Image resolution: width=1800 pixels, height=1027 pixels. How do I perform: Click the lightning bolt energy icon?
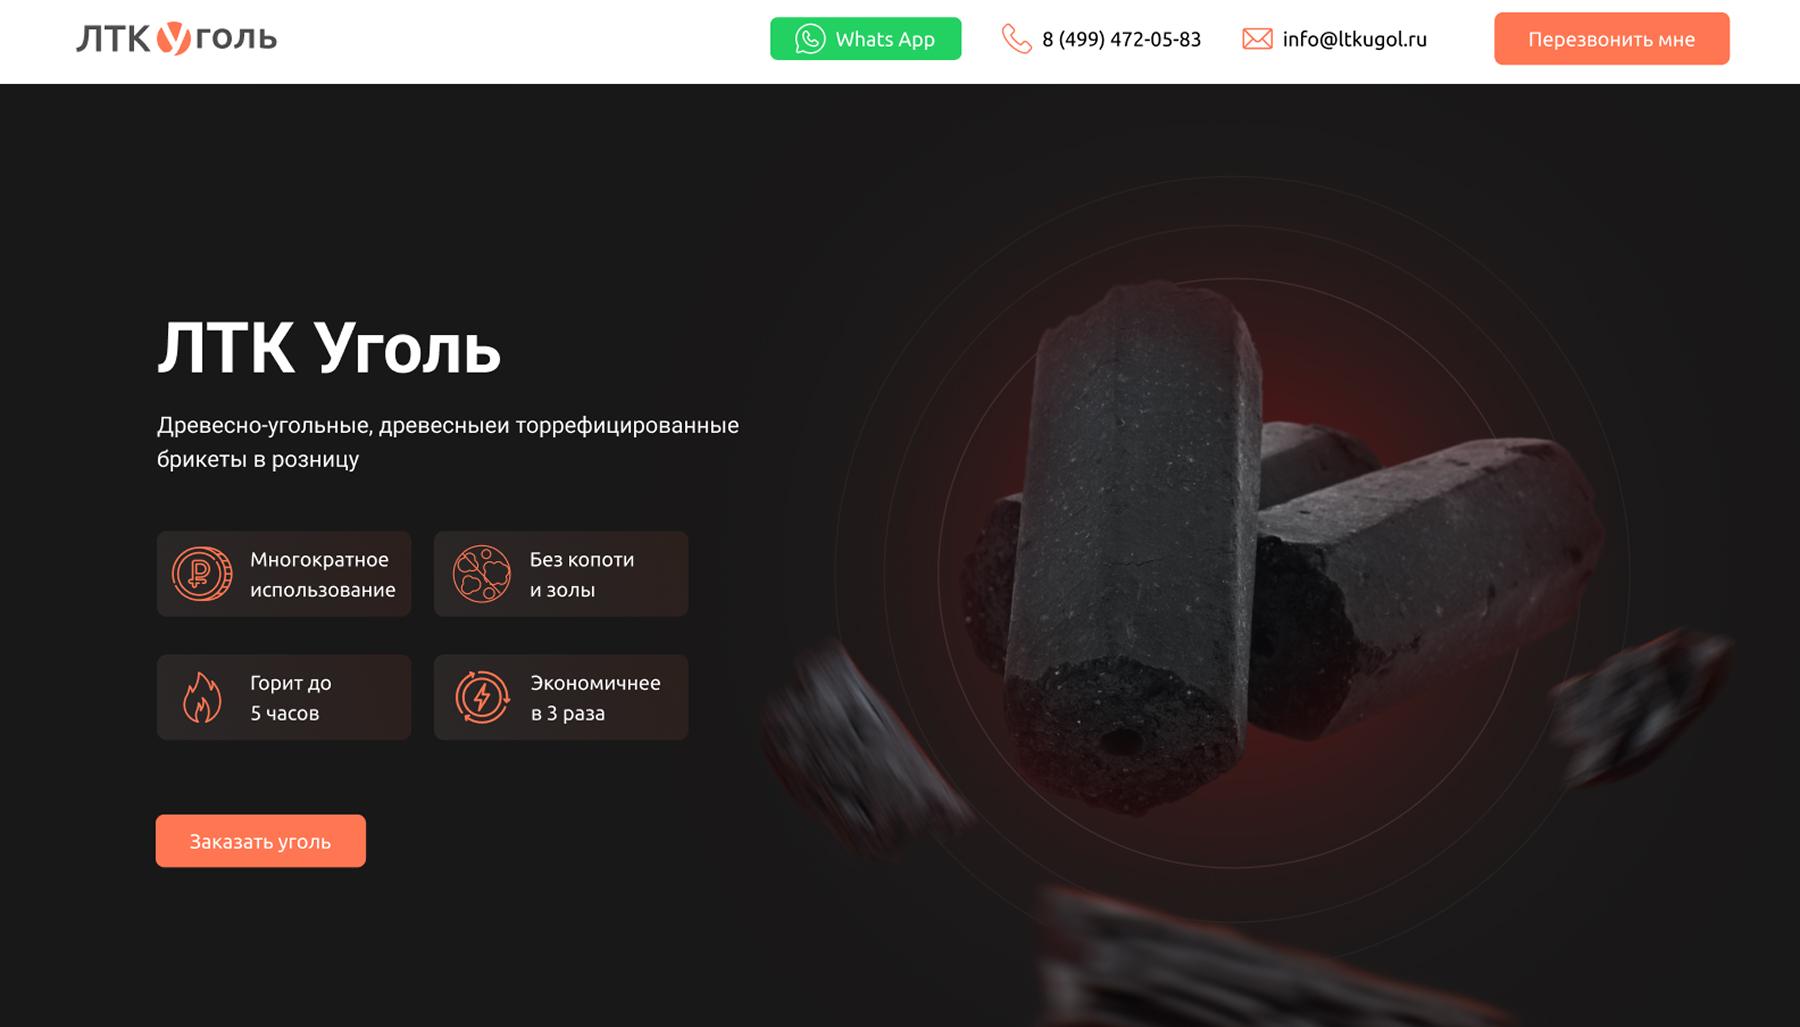(482, 697)
